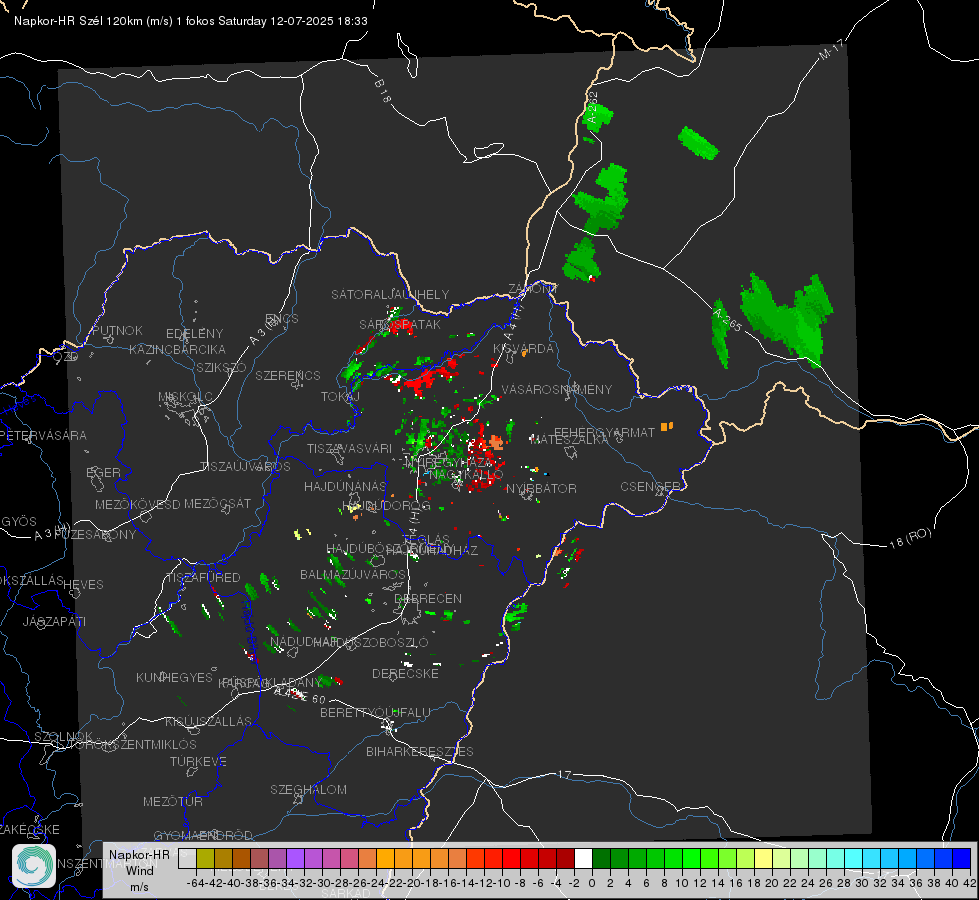Click the SZEGHALOM label
This screenshot has width=979, height=900.
[308, 790]
